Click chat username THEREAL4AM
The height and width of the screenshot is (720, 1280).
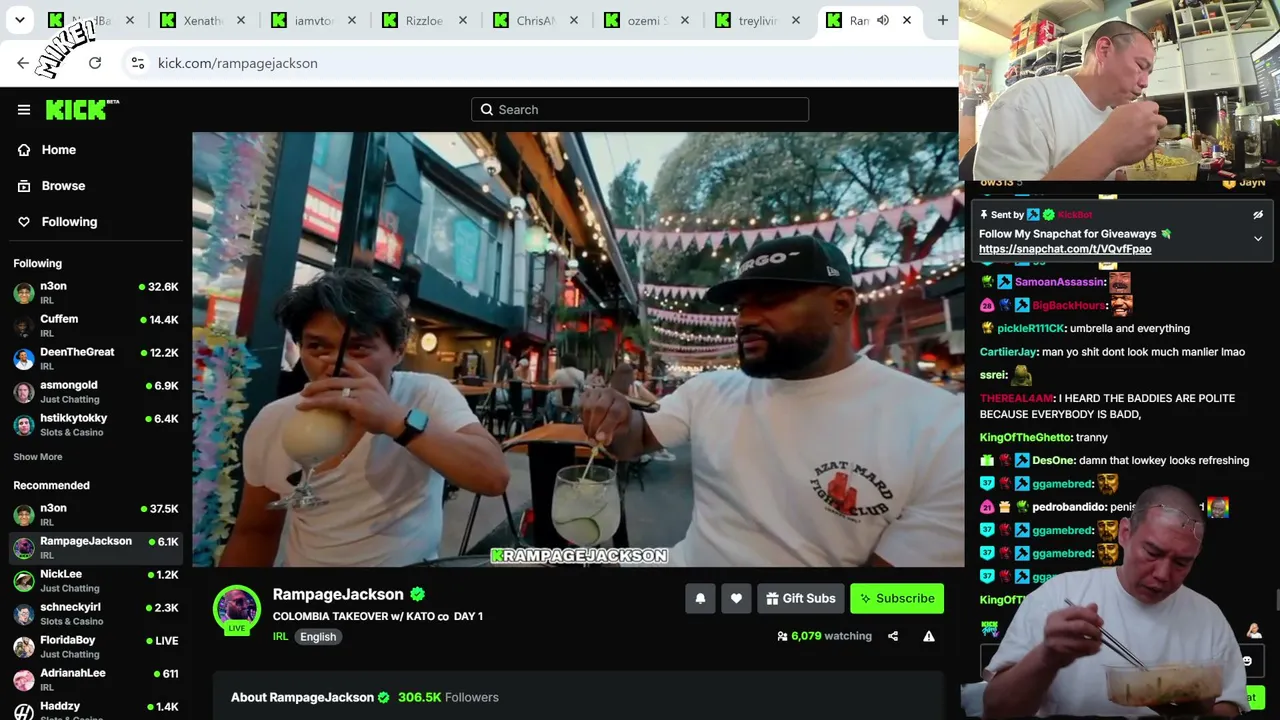1016,398
